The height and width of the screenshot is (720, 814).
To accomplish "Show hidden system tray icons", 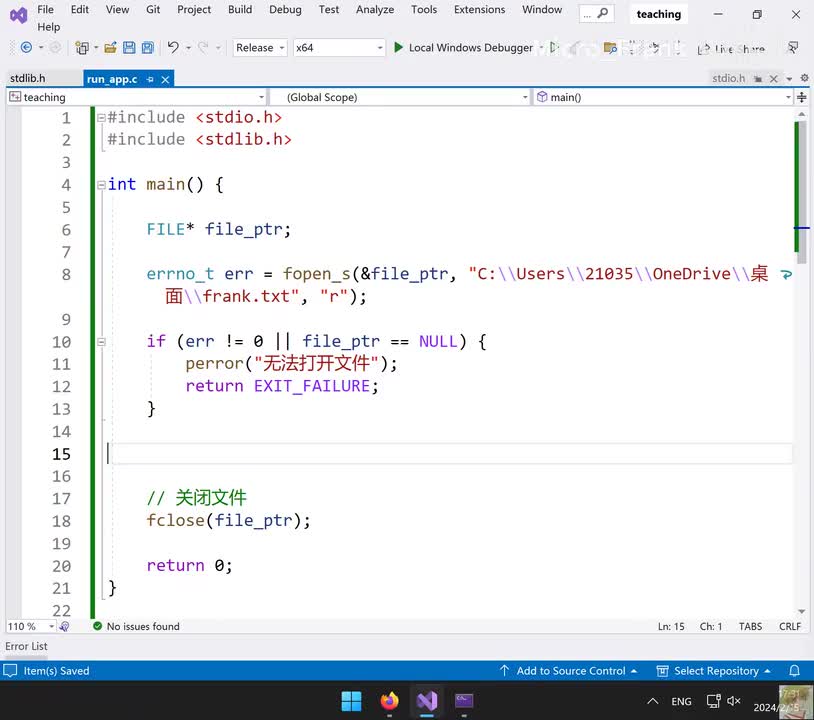I will click(x=653, y=701).
